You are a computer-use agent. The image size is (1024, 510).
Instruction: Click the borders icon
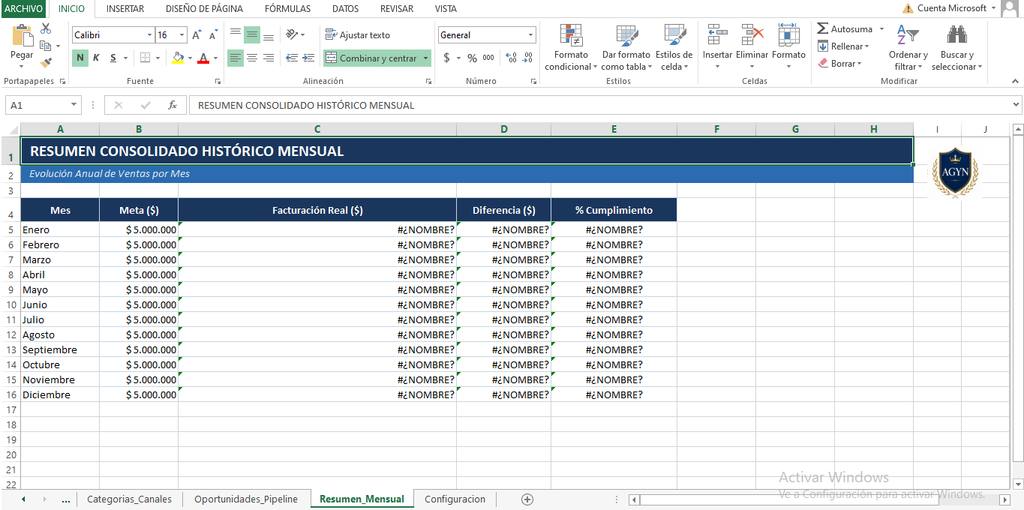point(145,58)
